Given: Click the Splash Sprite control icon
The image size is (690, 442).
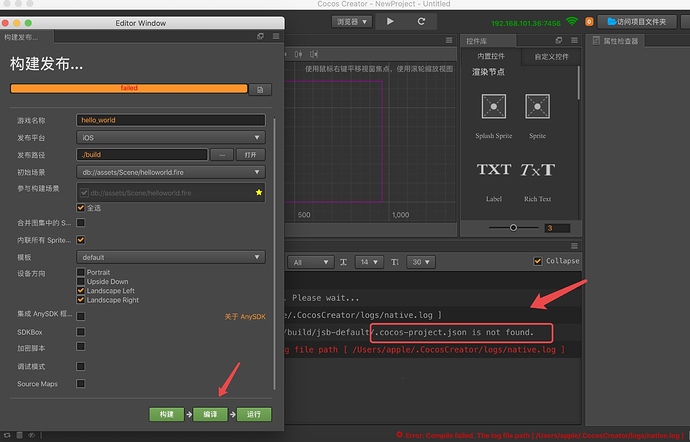Looking at the screenshot, I should 494,106.
